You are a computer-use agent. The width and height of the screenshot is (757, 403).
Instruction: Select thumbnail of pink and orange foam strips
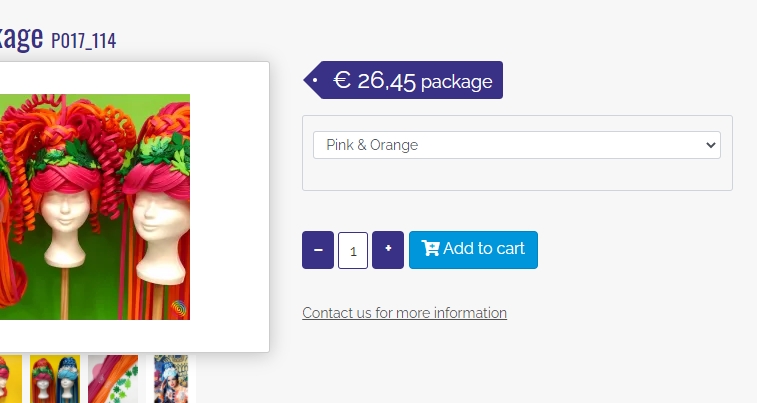pos(113,379)
